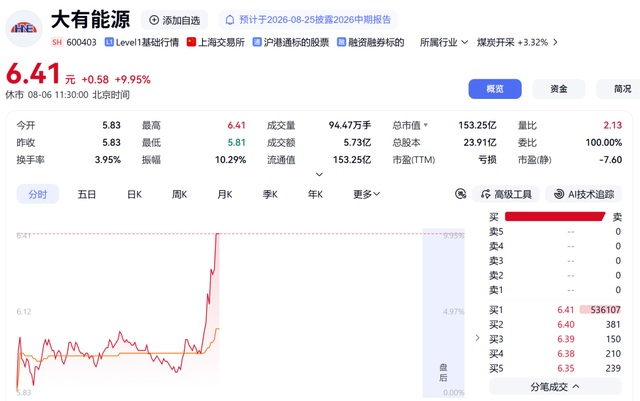Click the 买1 price 6.41
Screen dimensions: 640x401
point(566,310)
